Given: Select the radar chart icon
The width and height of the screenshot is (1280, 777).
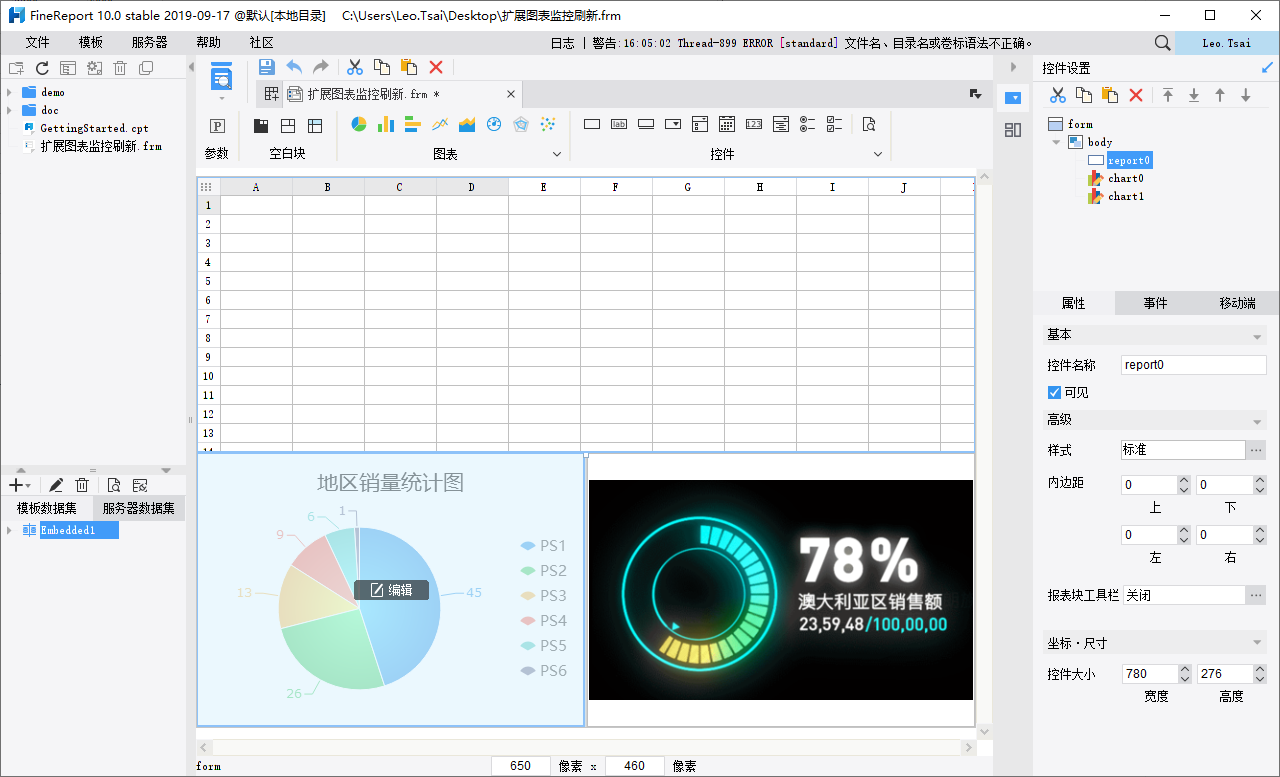Looking at the screenshot, I should coord(520,125).
